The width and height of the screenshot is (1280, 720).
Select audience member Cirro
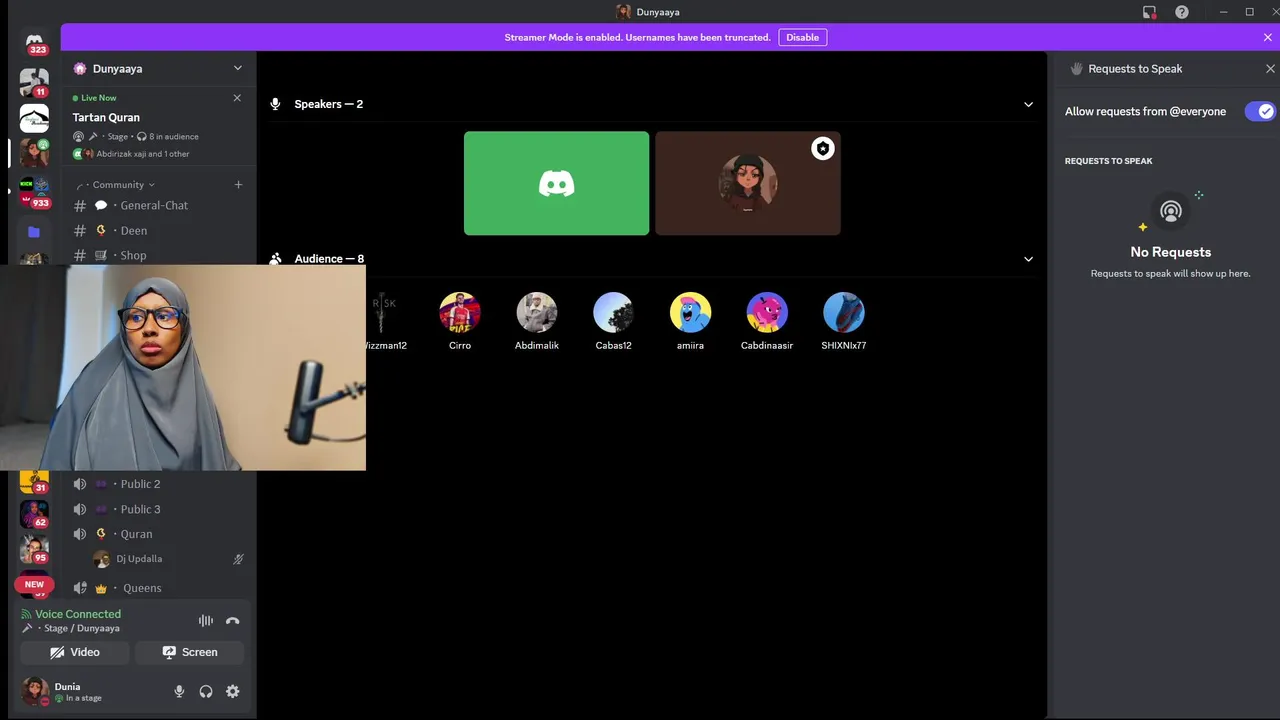[x=460, y=322]
